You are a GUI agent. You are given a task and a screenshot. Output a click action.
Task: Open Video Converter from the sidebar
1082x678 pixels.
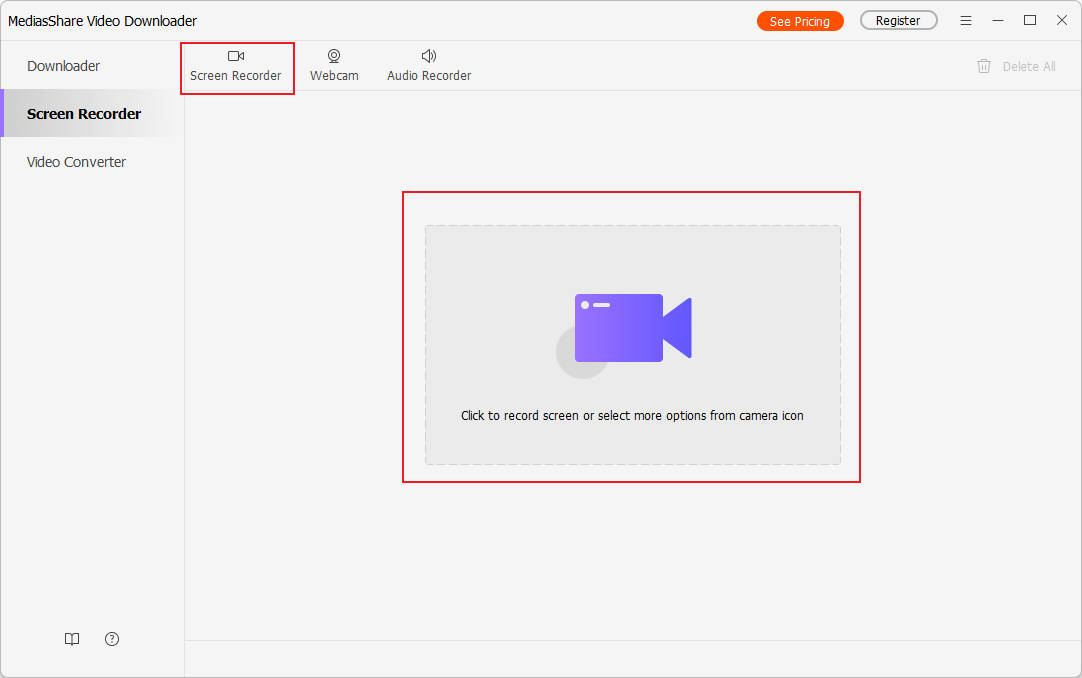(76, 162)
